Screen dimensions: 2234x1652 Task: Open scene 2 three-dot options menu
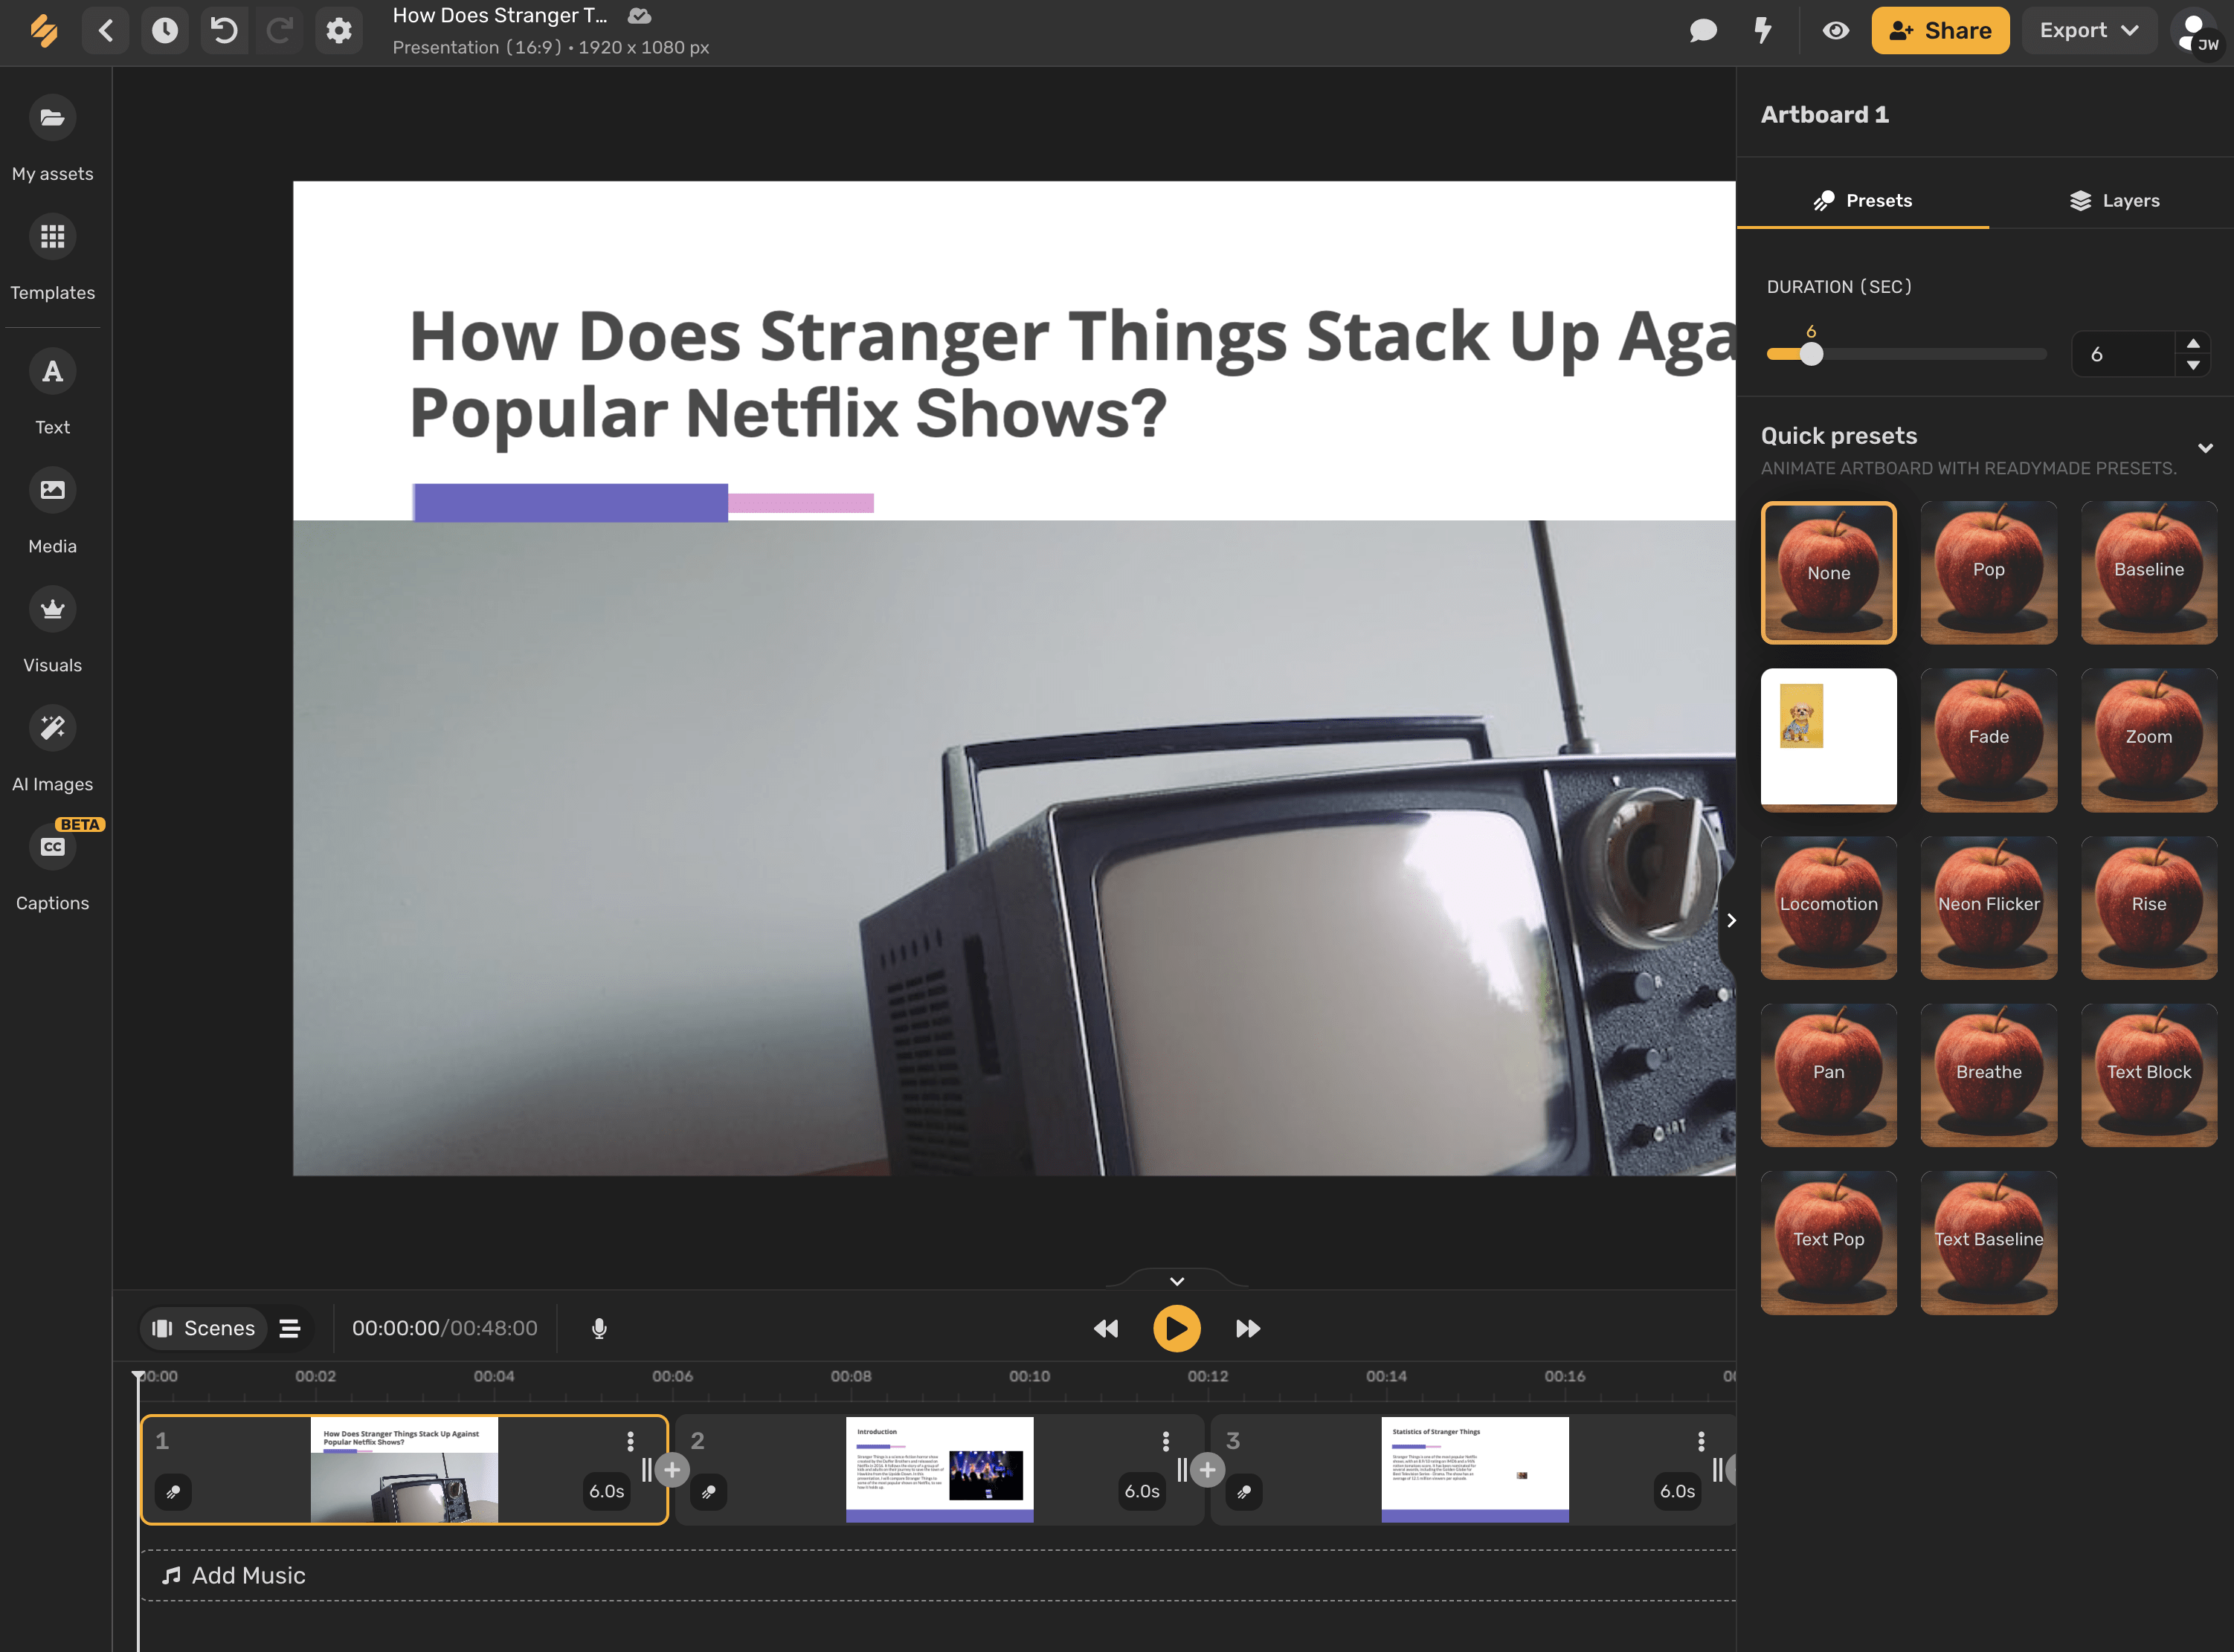pyautogui.click(x=1166, y=1441)
